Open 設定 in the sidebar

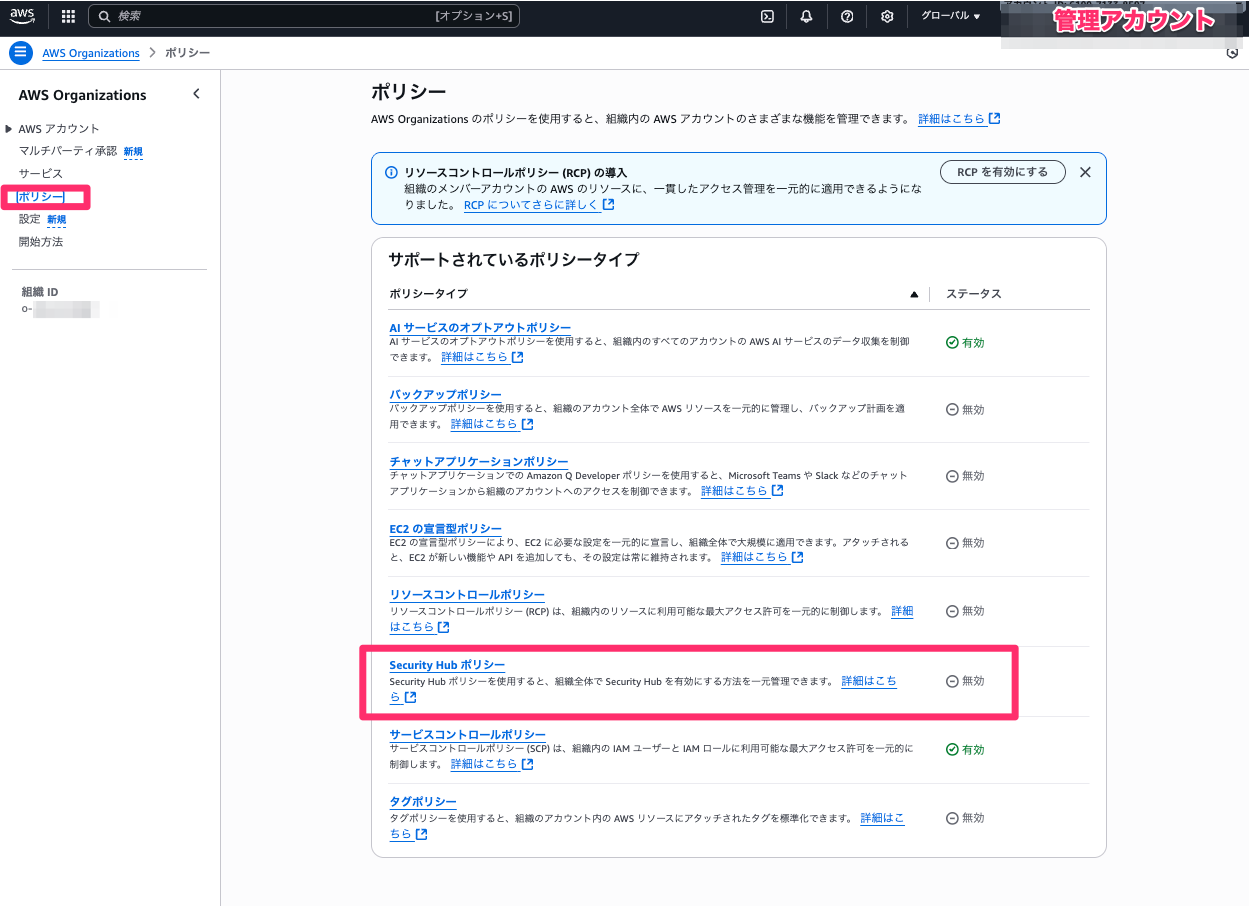point(30,219)
